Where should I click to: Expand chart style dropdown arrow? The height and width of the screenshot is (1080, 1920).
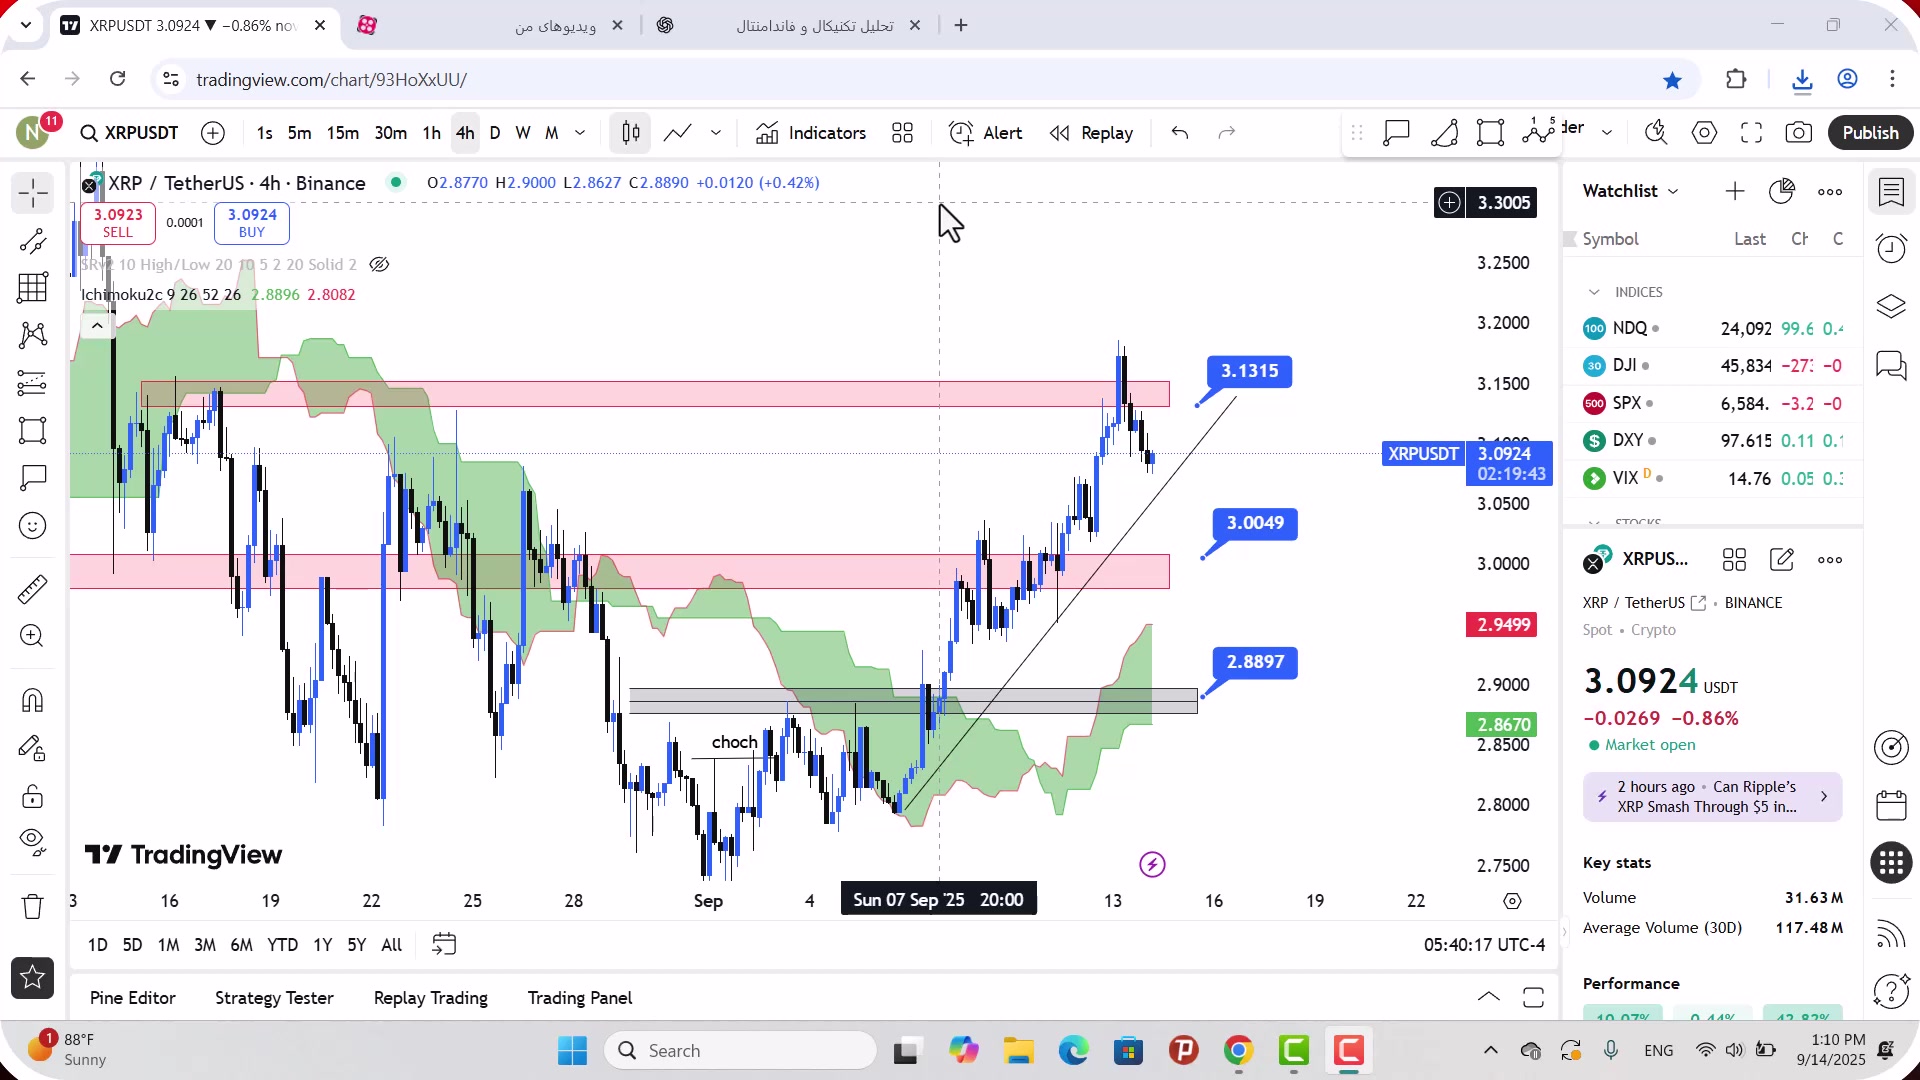pos(716,133)
